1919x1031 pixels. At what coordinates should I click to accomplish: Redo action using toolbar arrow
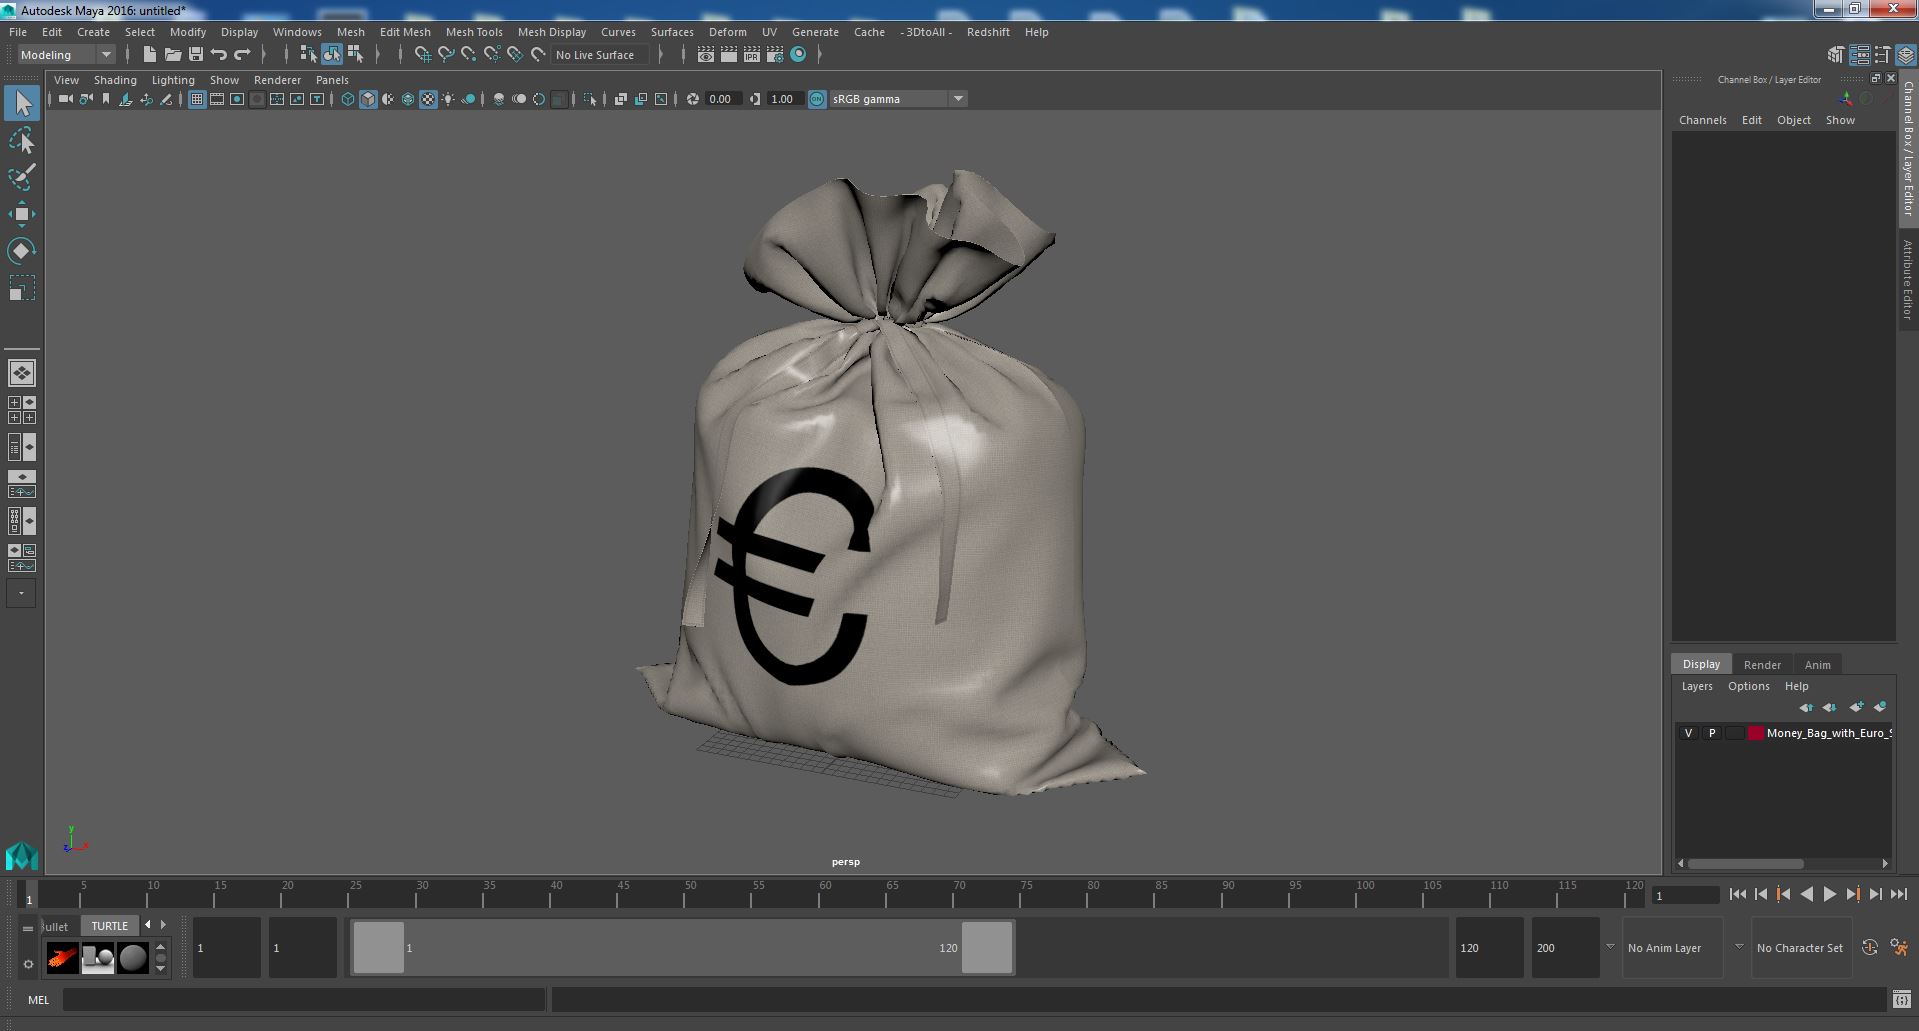pyautogui.click(x=242, y=55)
